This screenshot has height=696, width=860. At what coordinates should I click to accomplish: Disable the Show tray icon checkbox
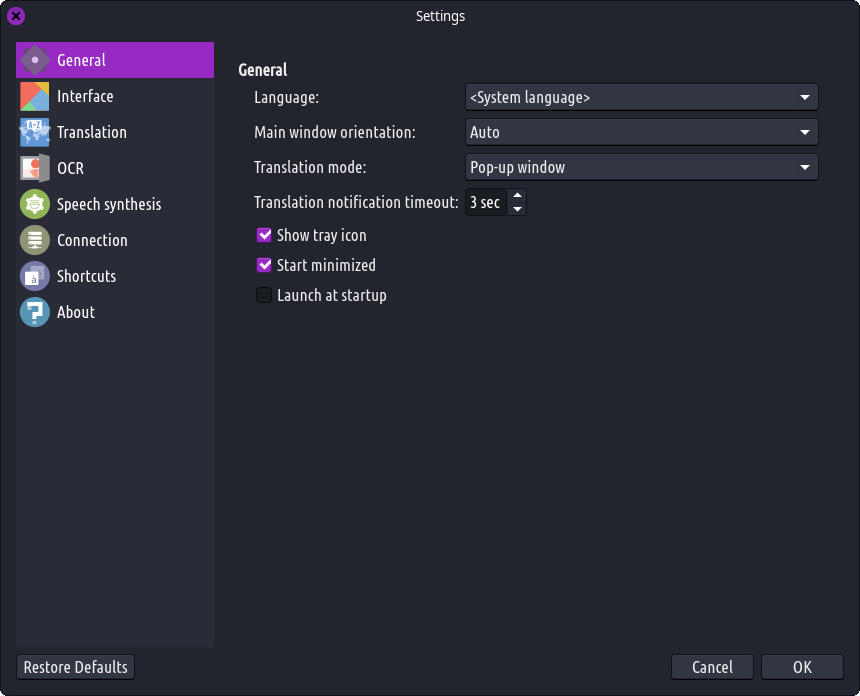[264, 235]
